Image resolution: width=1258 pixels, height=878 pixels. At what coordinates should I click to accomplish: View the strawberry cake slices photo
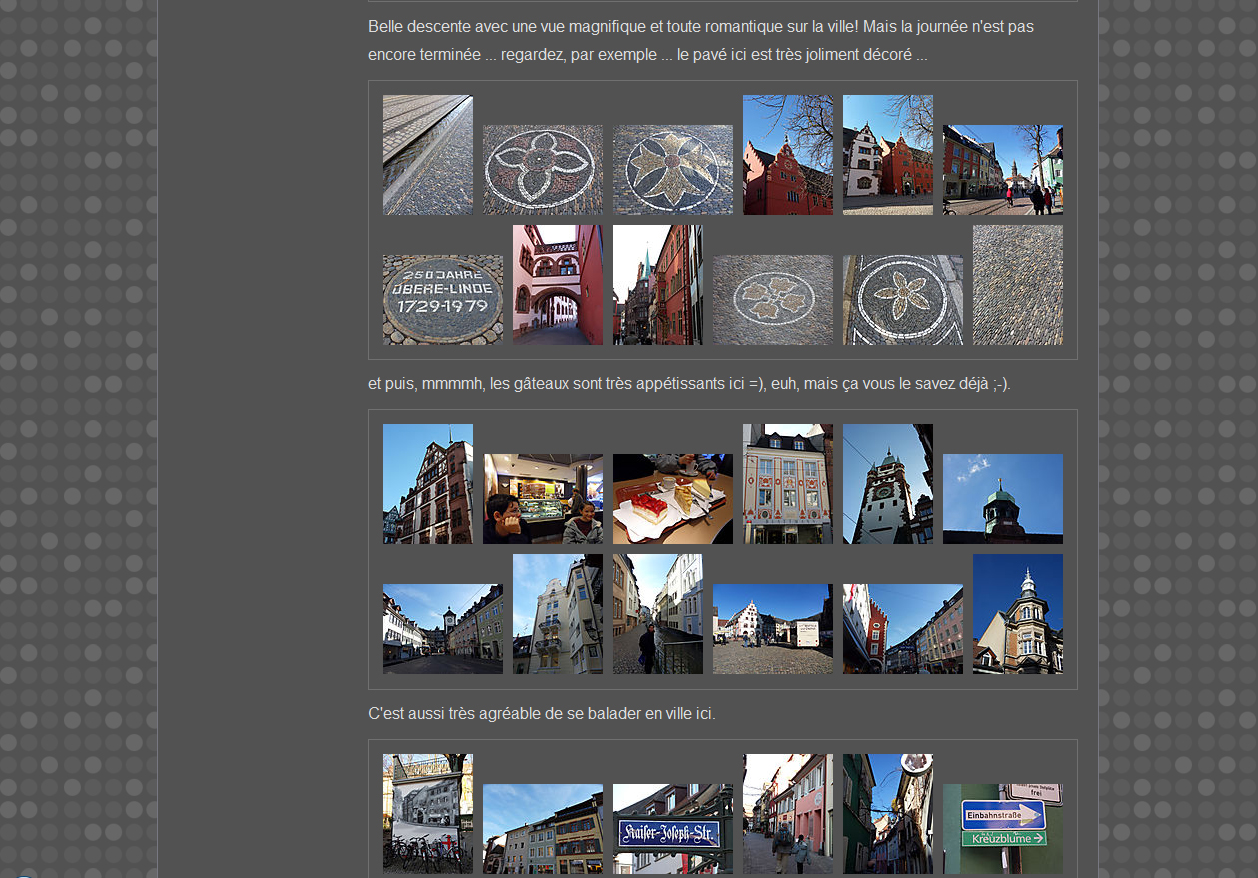pyautogui.click(x=672, y=498)
